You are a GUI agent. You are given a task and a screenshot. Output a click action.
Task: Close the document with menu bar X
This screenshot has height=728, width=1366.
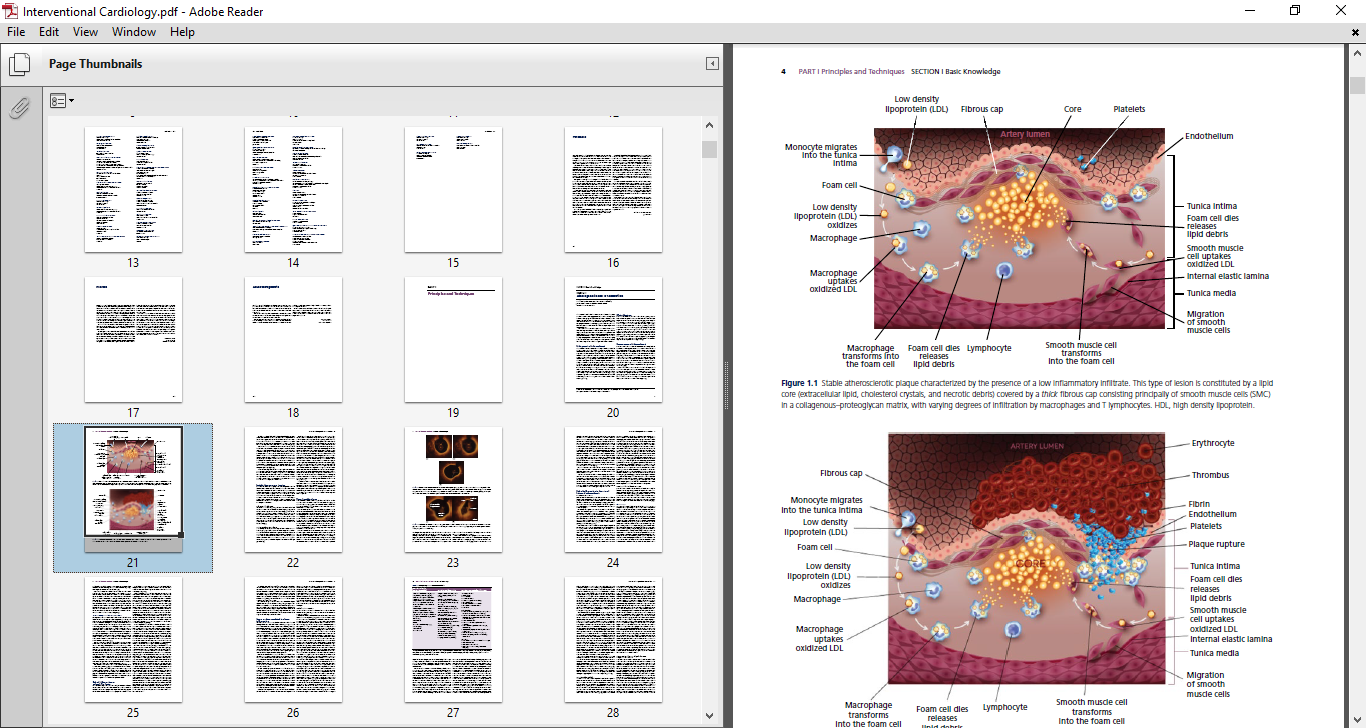tap(1356, 32)
